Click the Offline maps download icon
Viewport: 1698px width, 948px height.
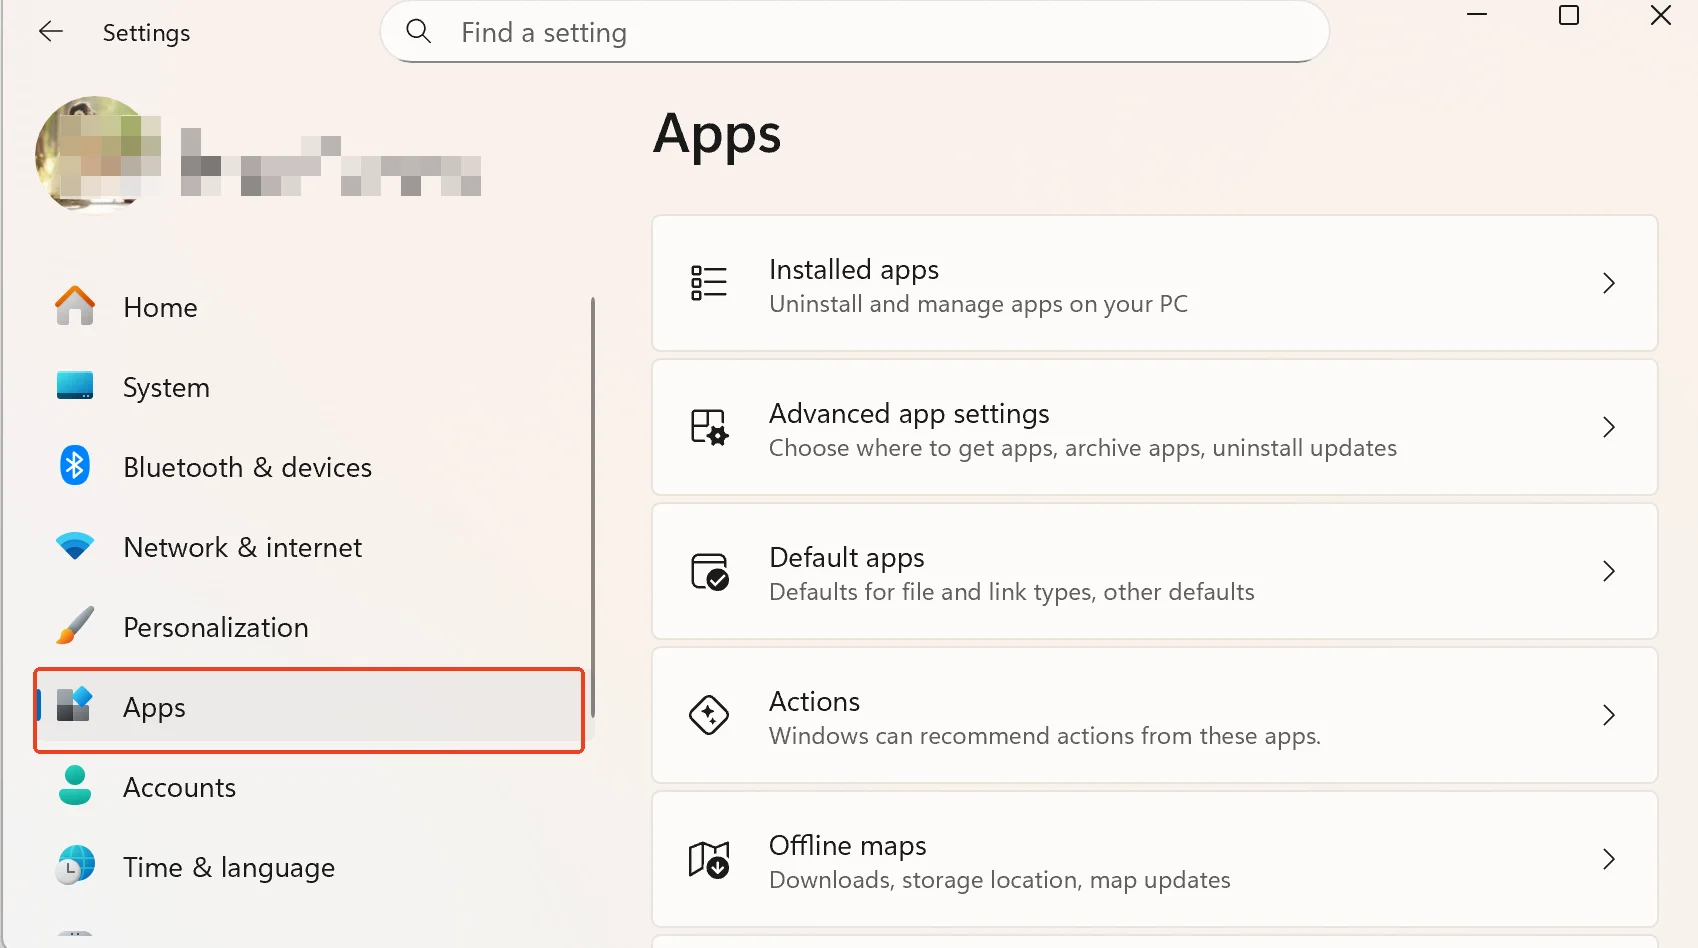tap(709, 859)
